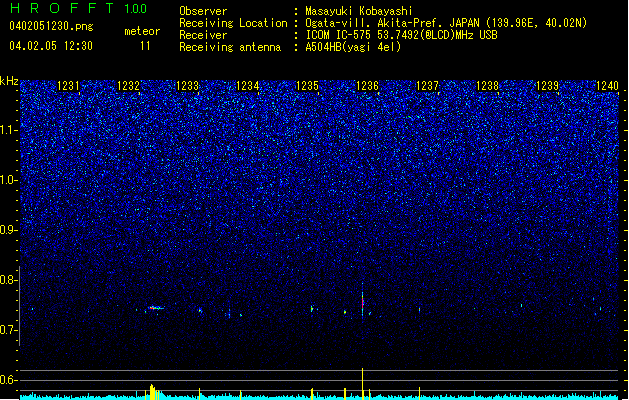Click the 'Receiver' label

203,35
